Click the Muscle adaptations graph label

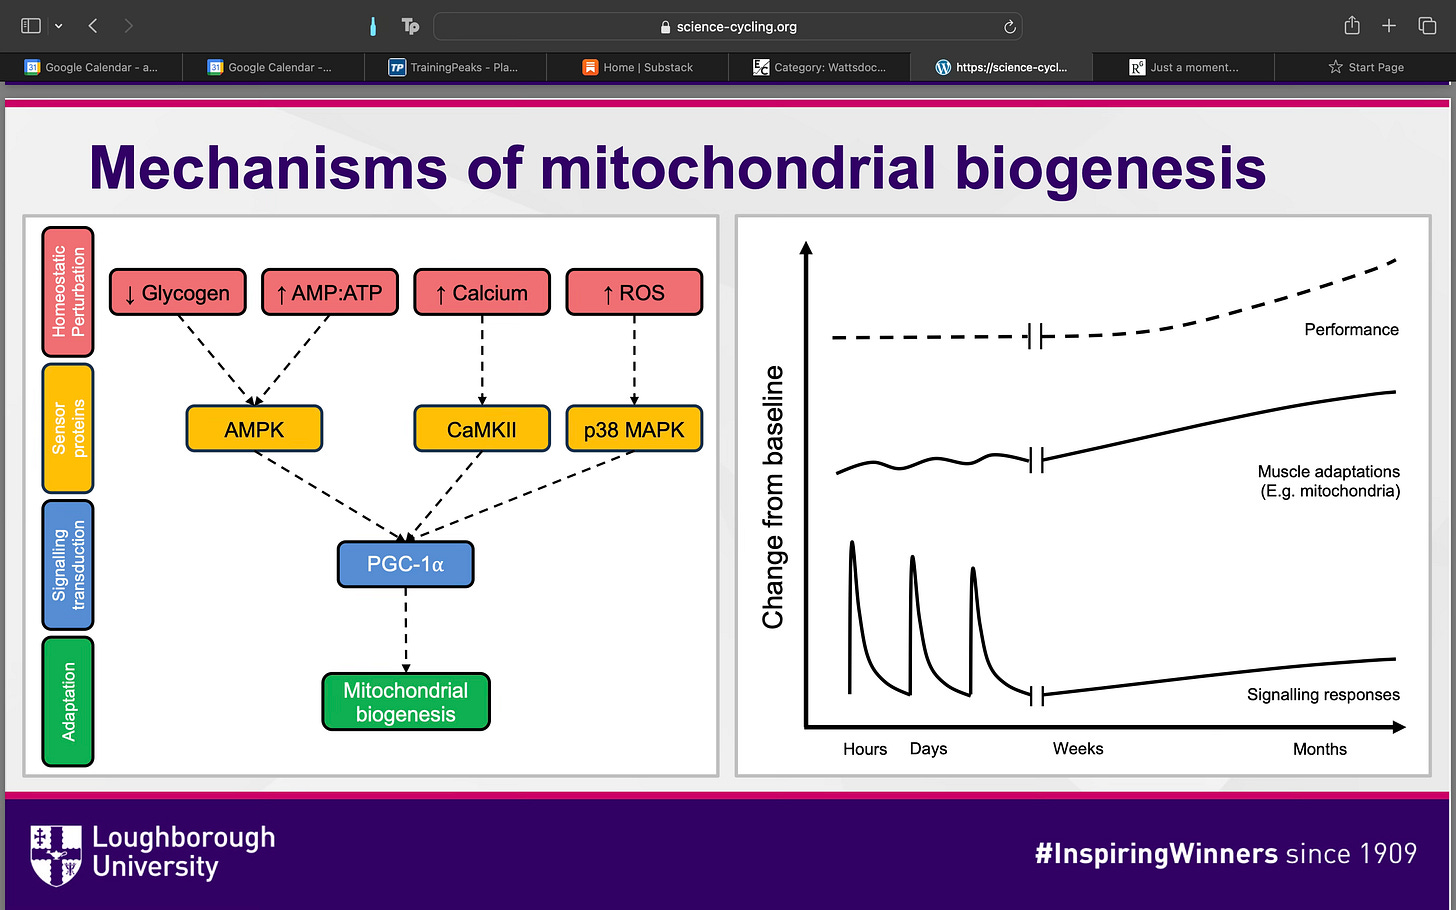pos(1329,481)
